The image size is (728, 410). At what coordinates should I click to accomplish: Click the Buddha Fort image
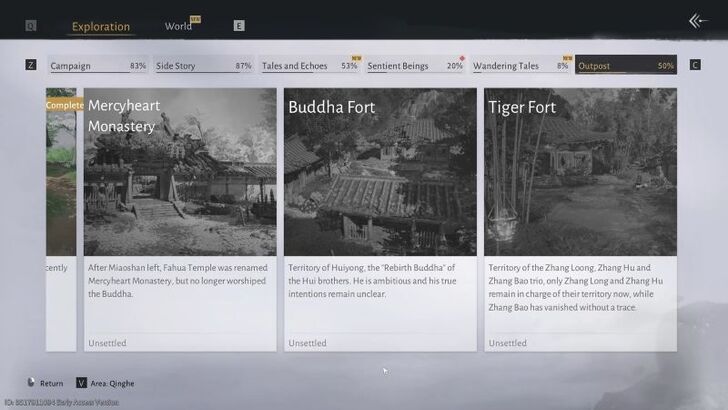tap(380, 172)
